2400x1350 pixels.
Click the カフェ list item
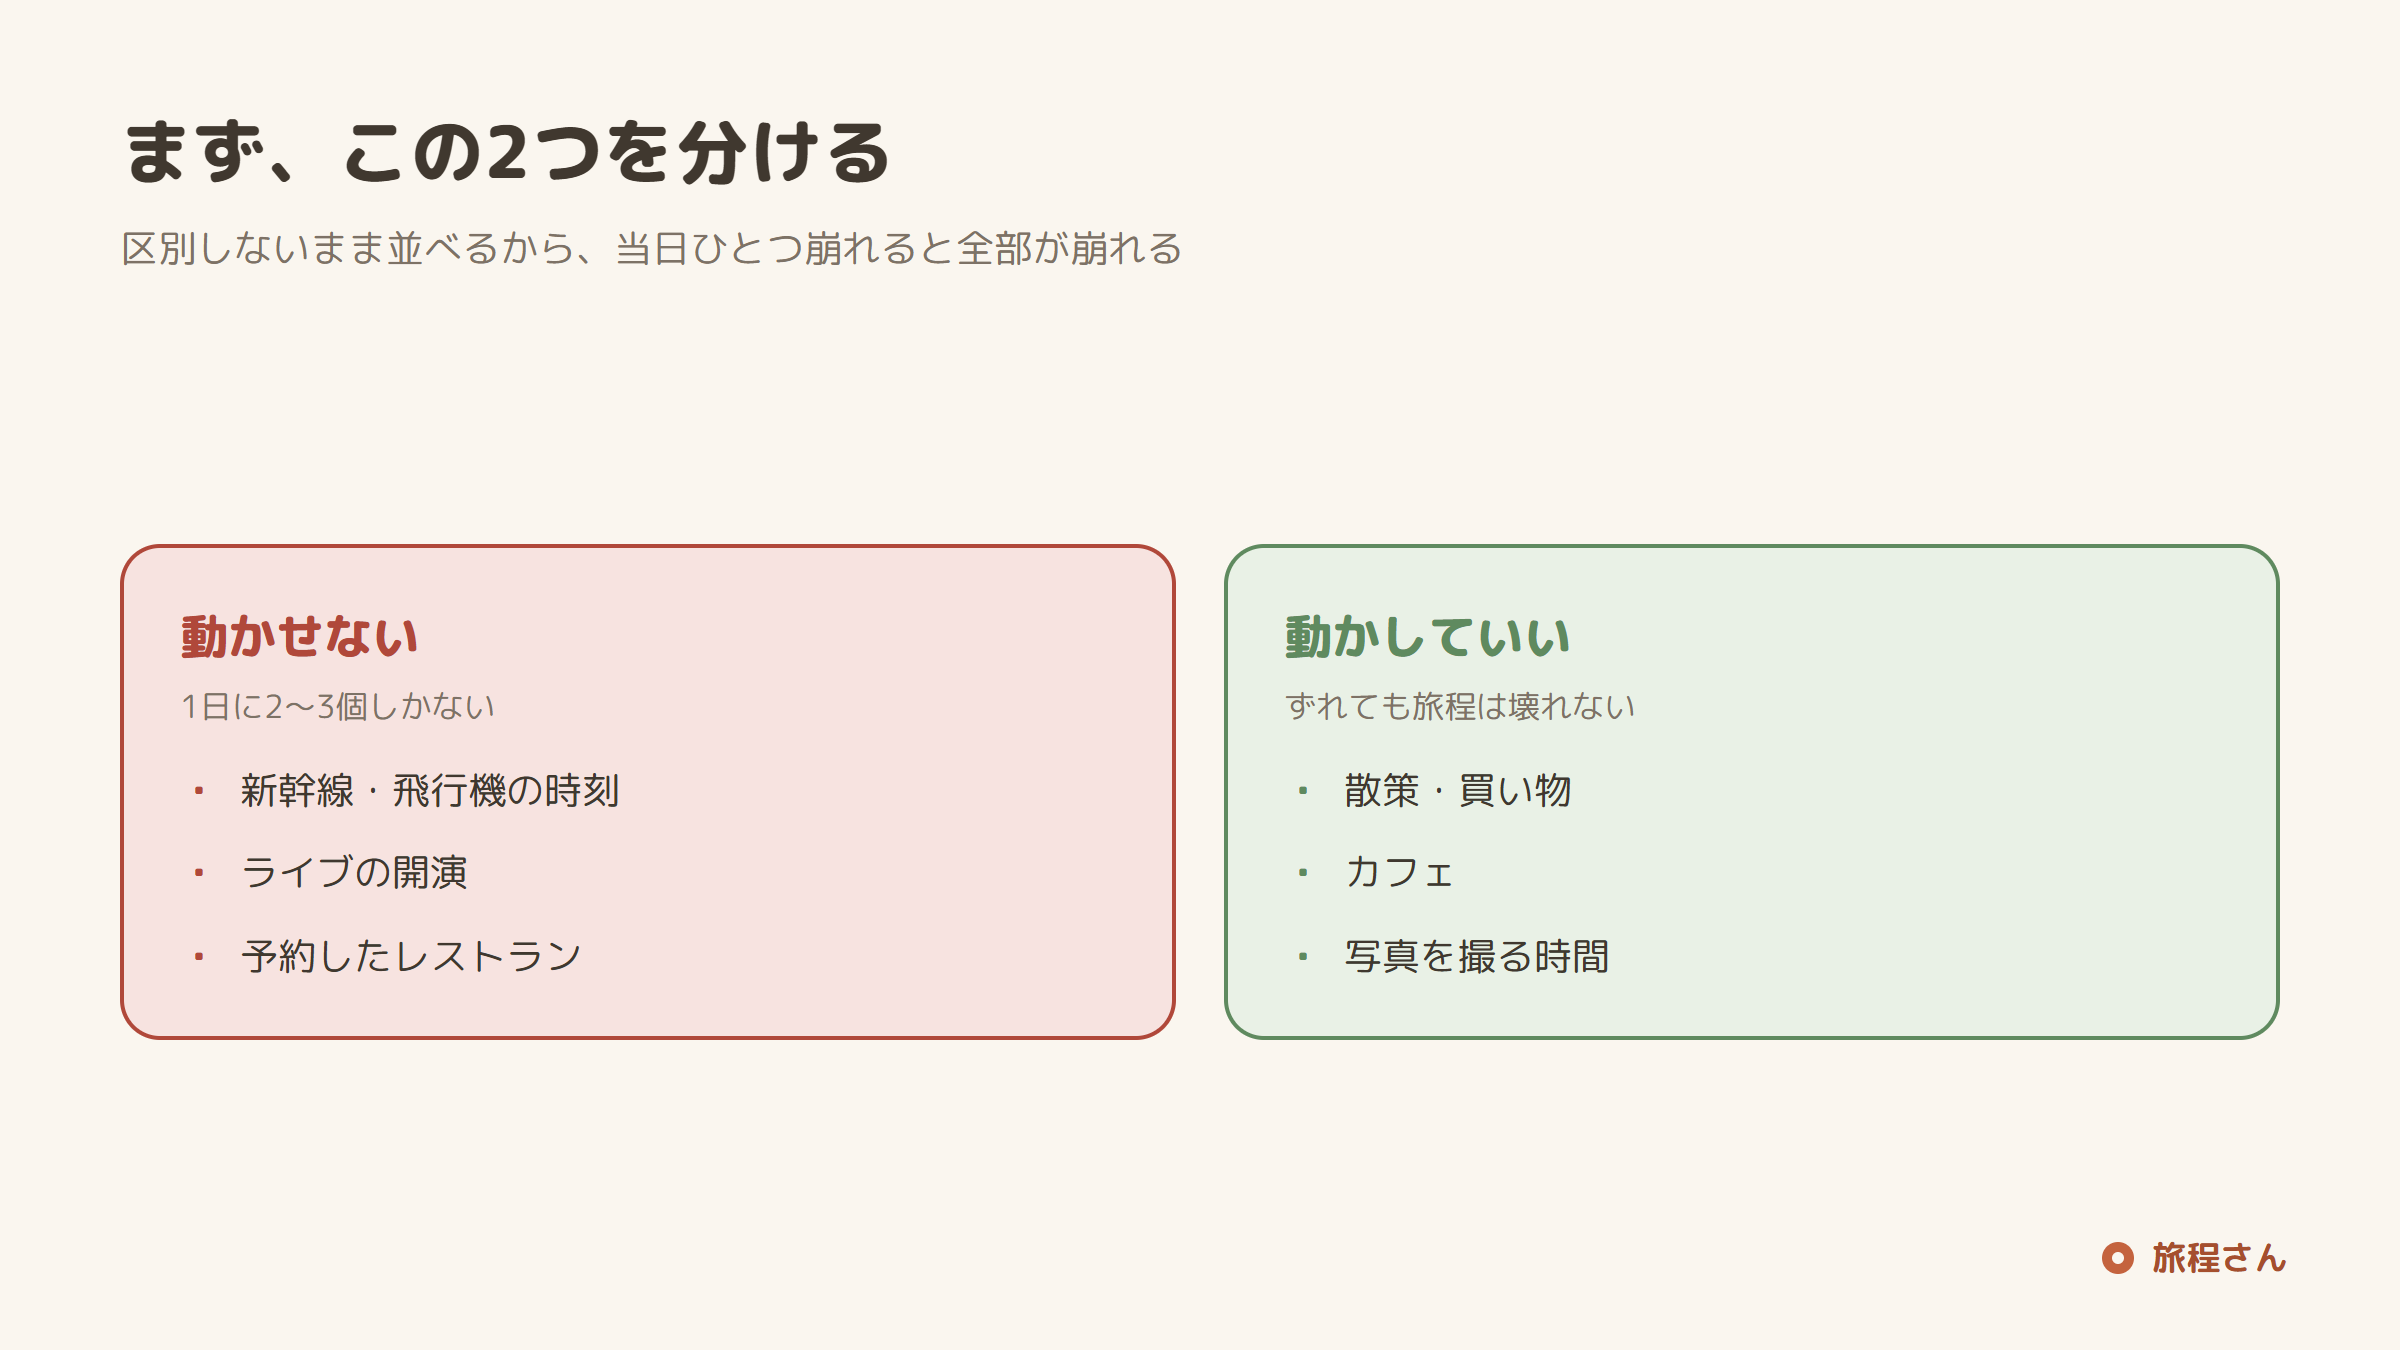pyautogui.click(x=1398, y=873)
